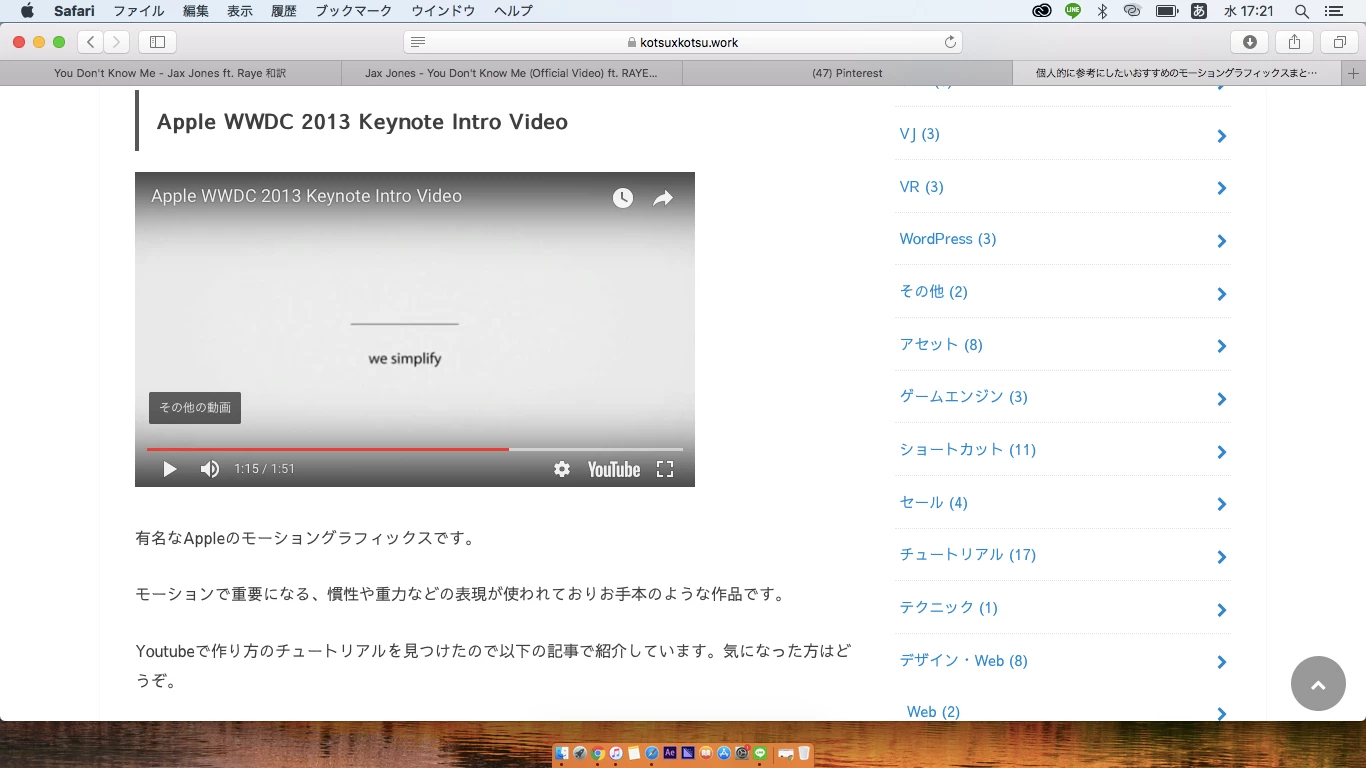Open iTunes in the Dock
Screen dimensions: 1366x768
[x=616, y=753]
